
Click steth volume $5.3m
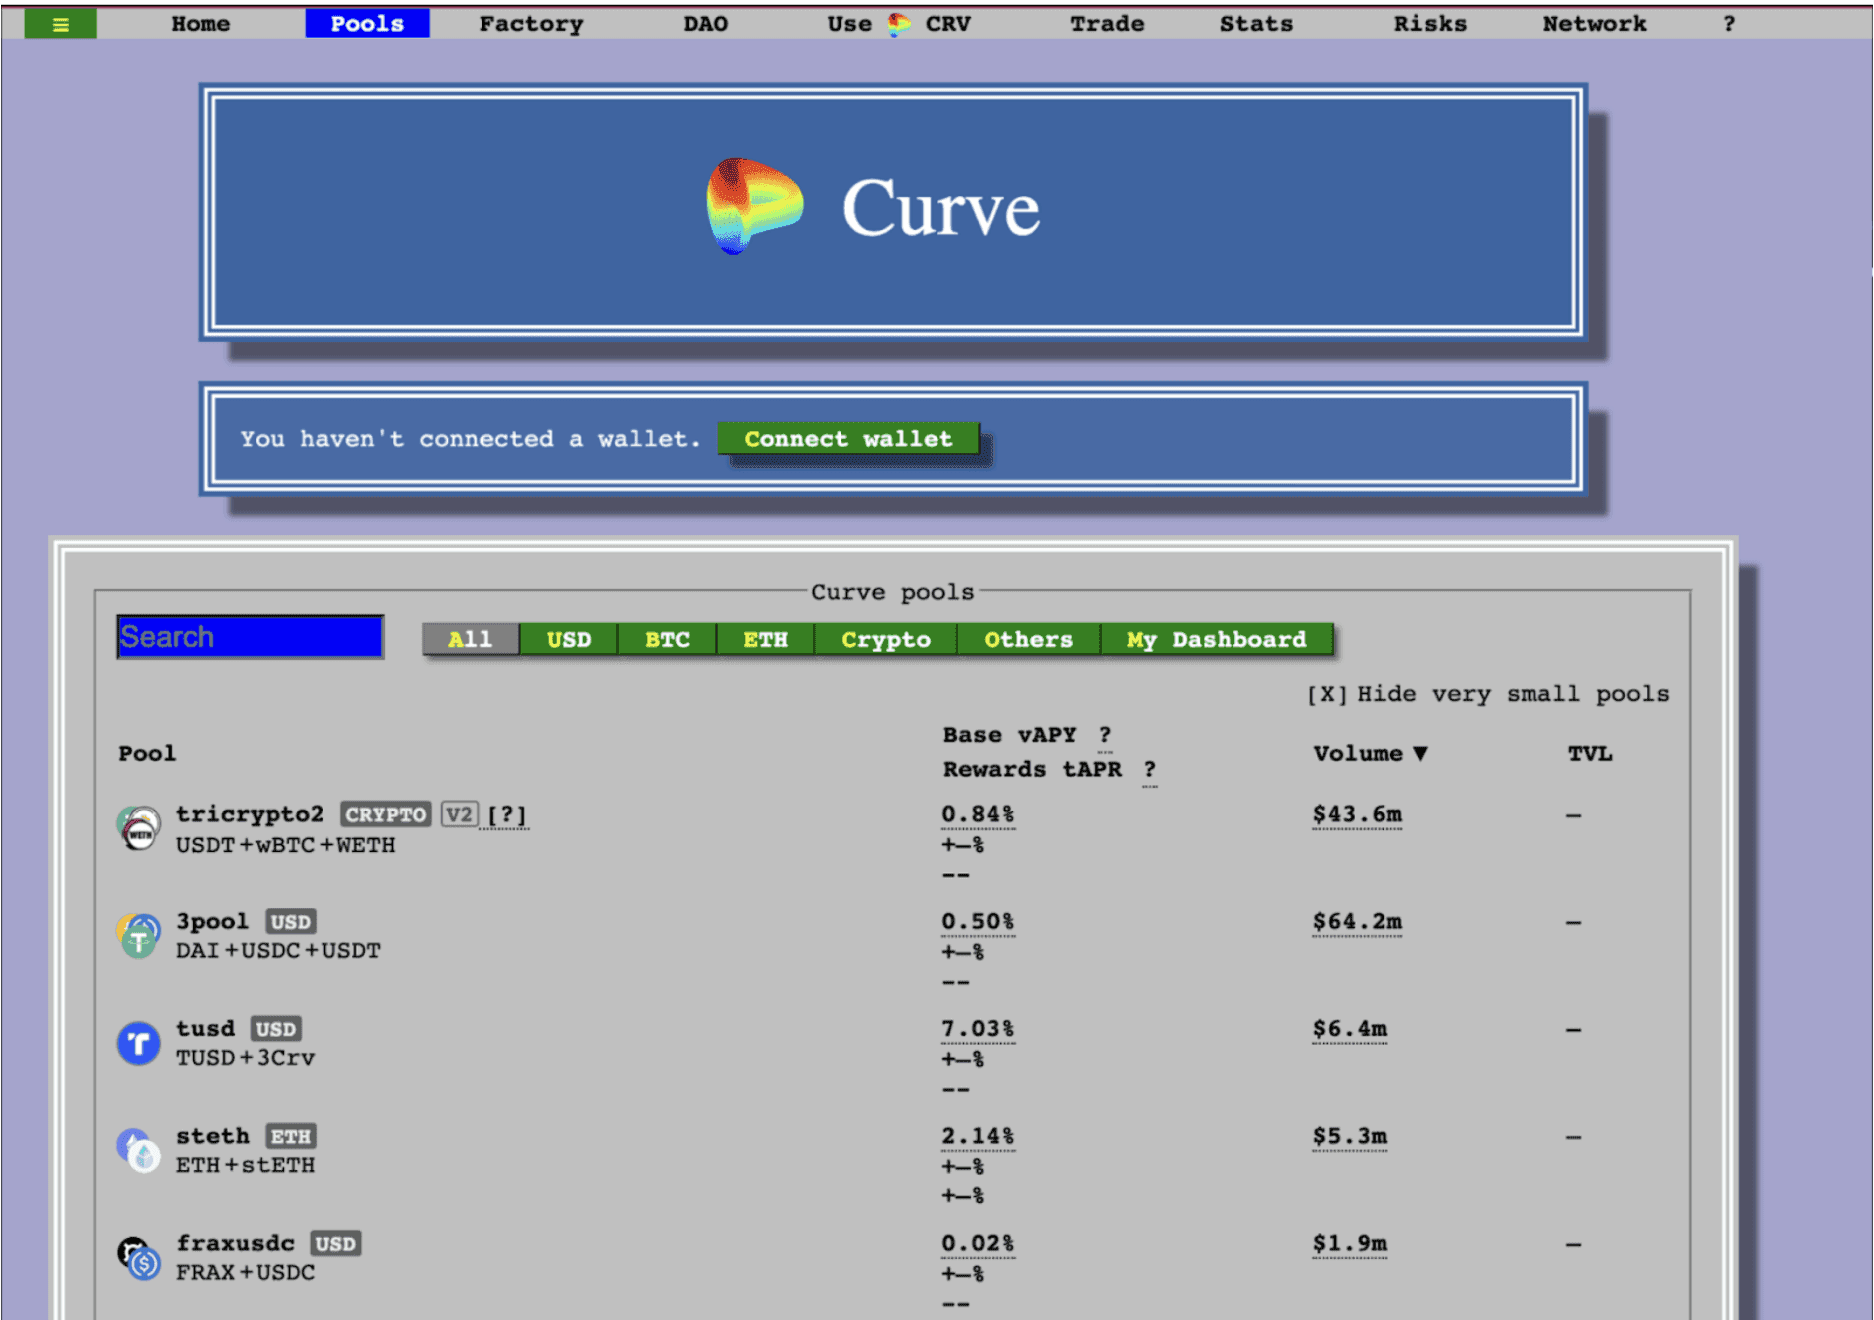1350,1136
